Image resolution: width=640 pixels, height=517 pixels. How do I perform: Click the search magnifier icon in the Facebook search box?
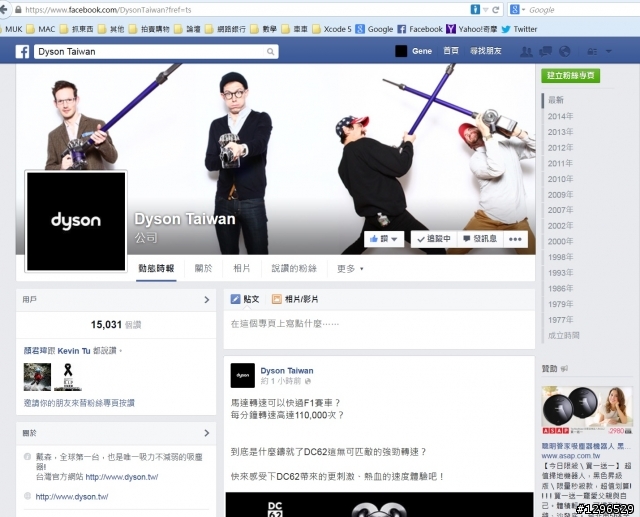point(270,51)
